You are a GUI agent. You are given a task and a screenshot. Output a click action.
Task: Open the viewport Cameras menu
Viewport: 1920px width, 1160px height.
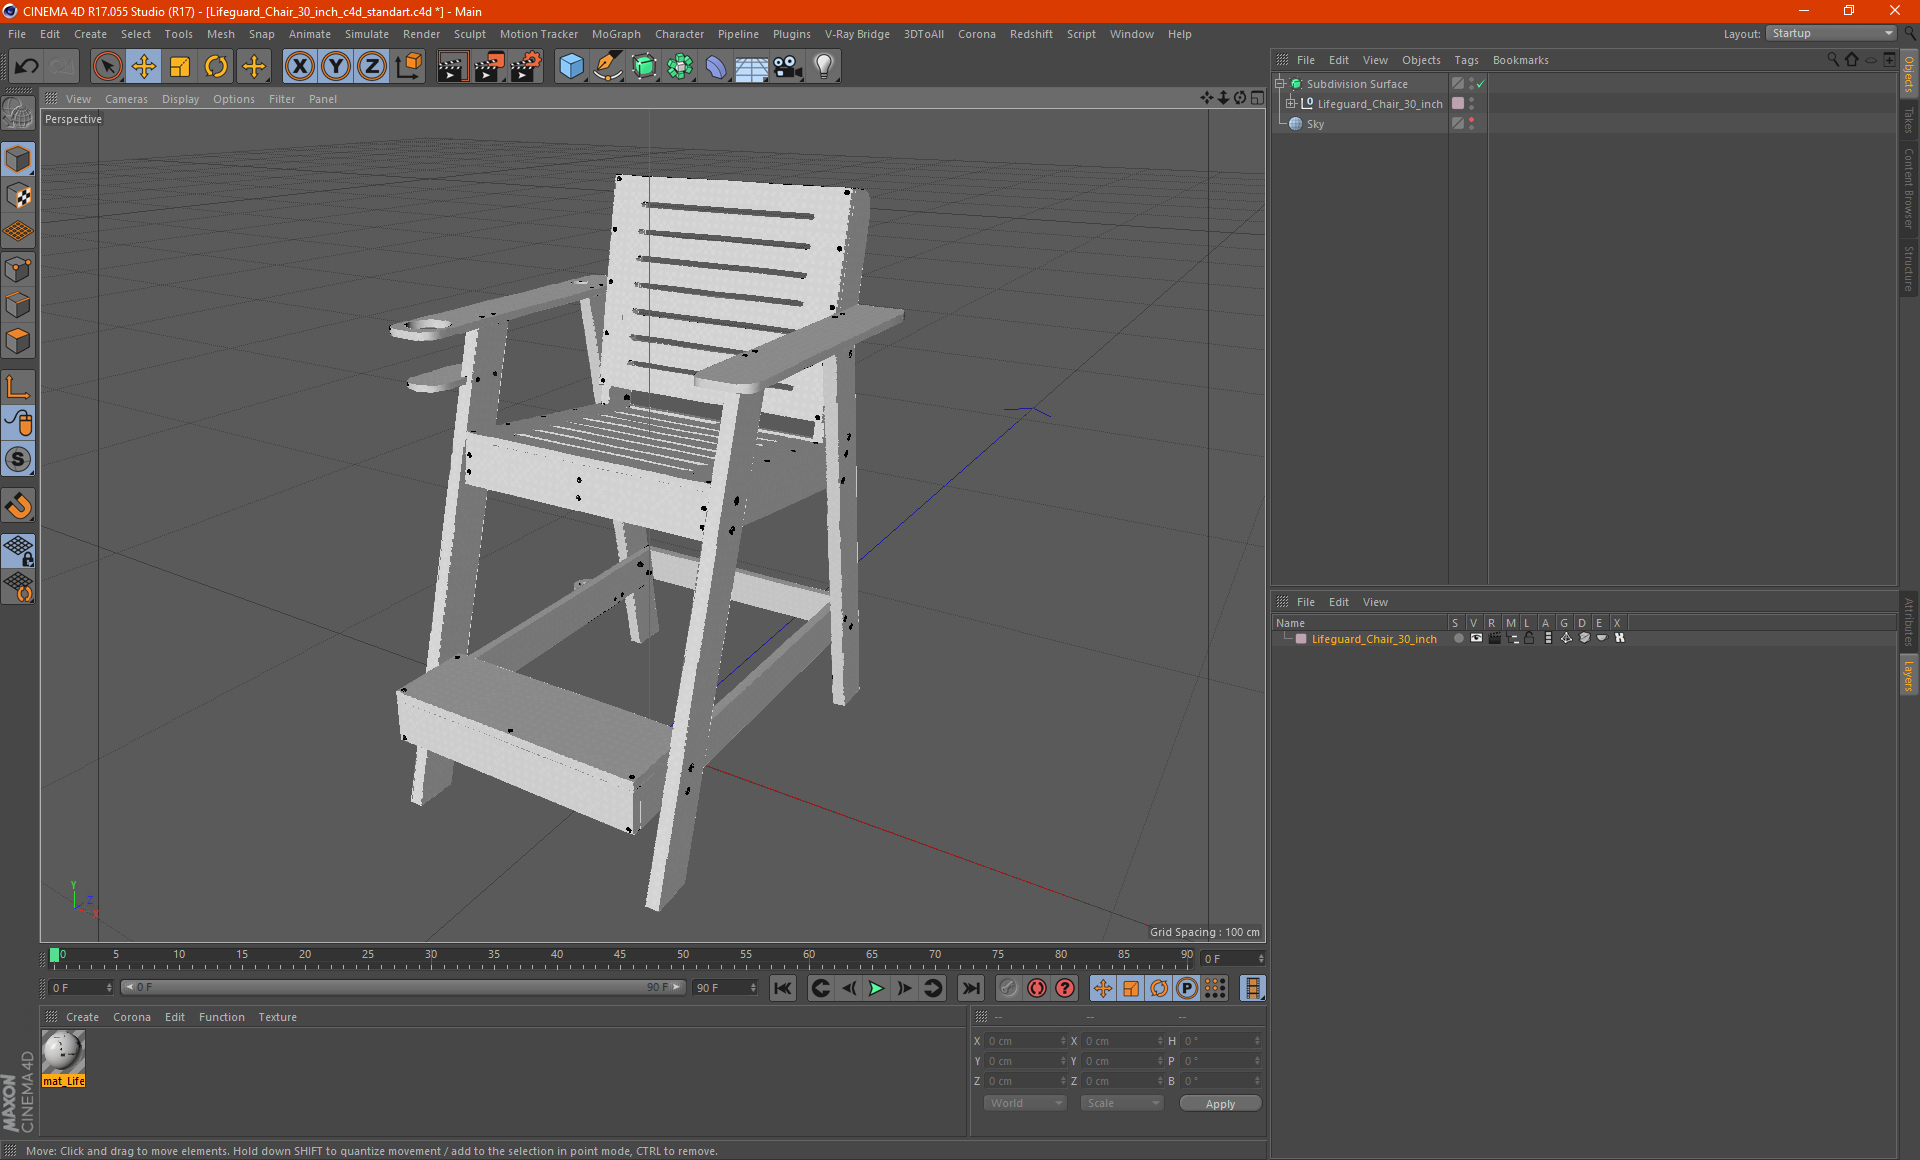click(126, 99)
